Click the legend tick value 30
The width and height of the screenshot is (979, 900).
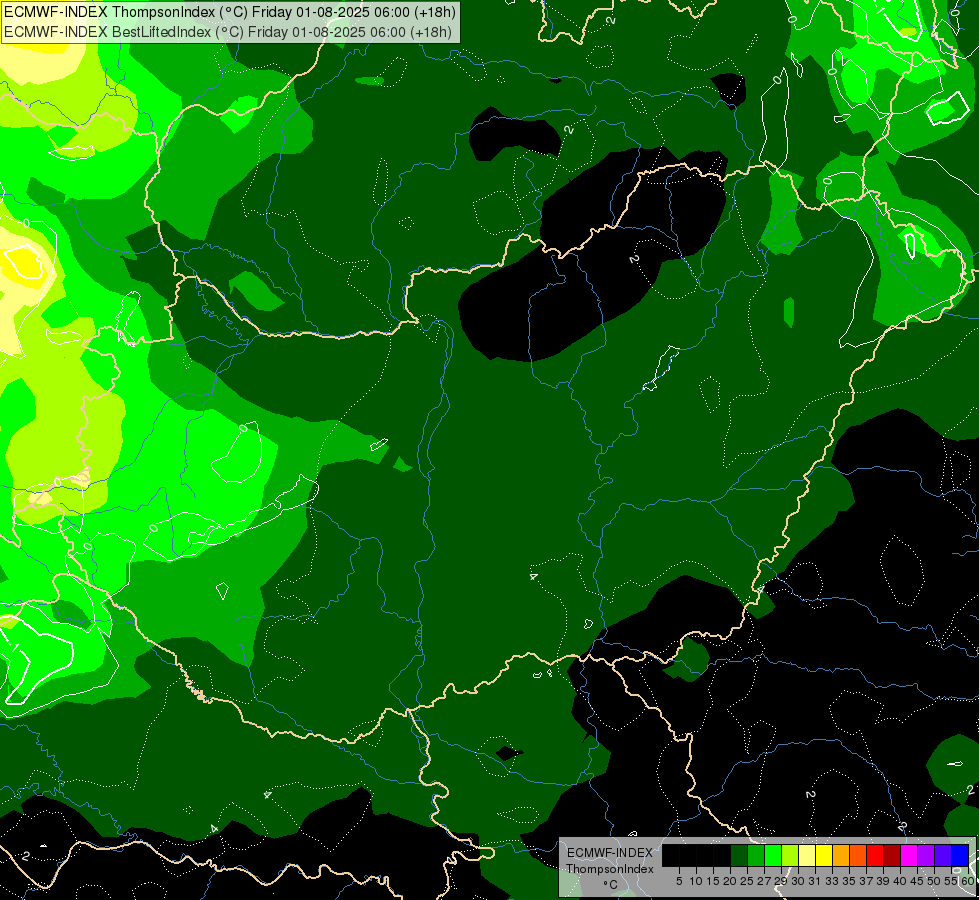click(x=798, y=881)
